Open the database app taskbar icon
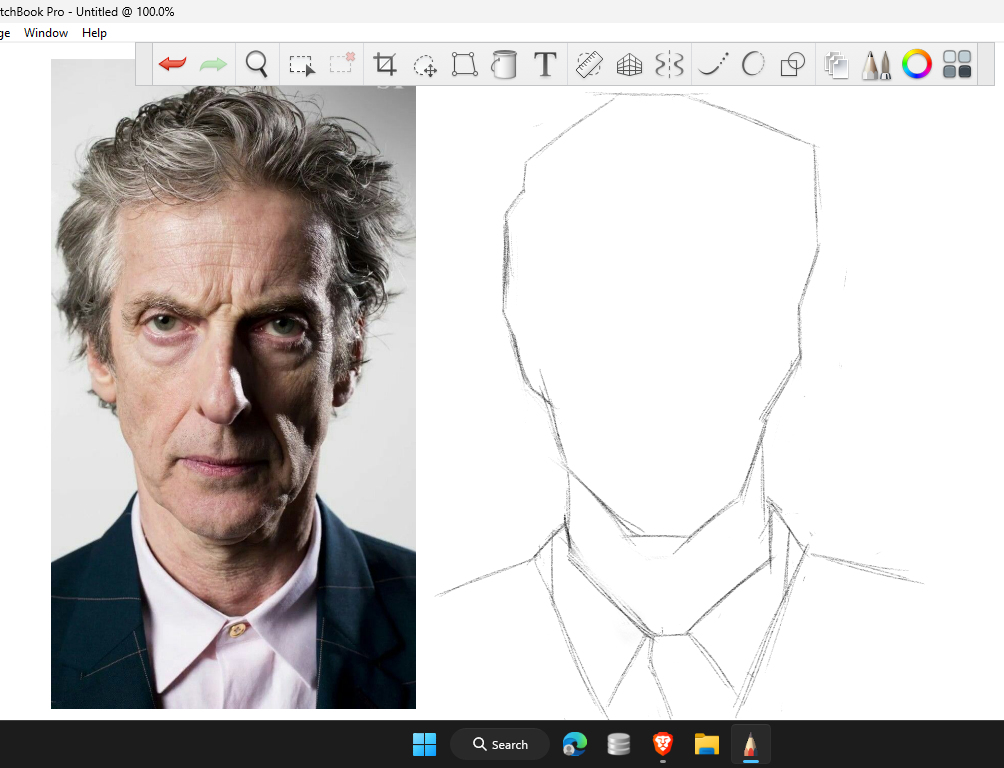The image size is (1004, 768). click(619, 744)
